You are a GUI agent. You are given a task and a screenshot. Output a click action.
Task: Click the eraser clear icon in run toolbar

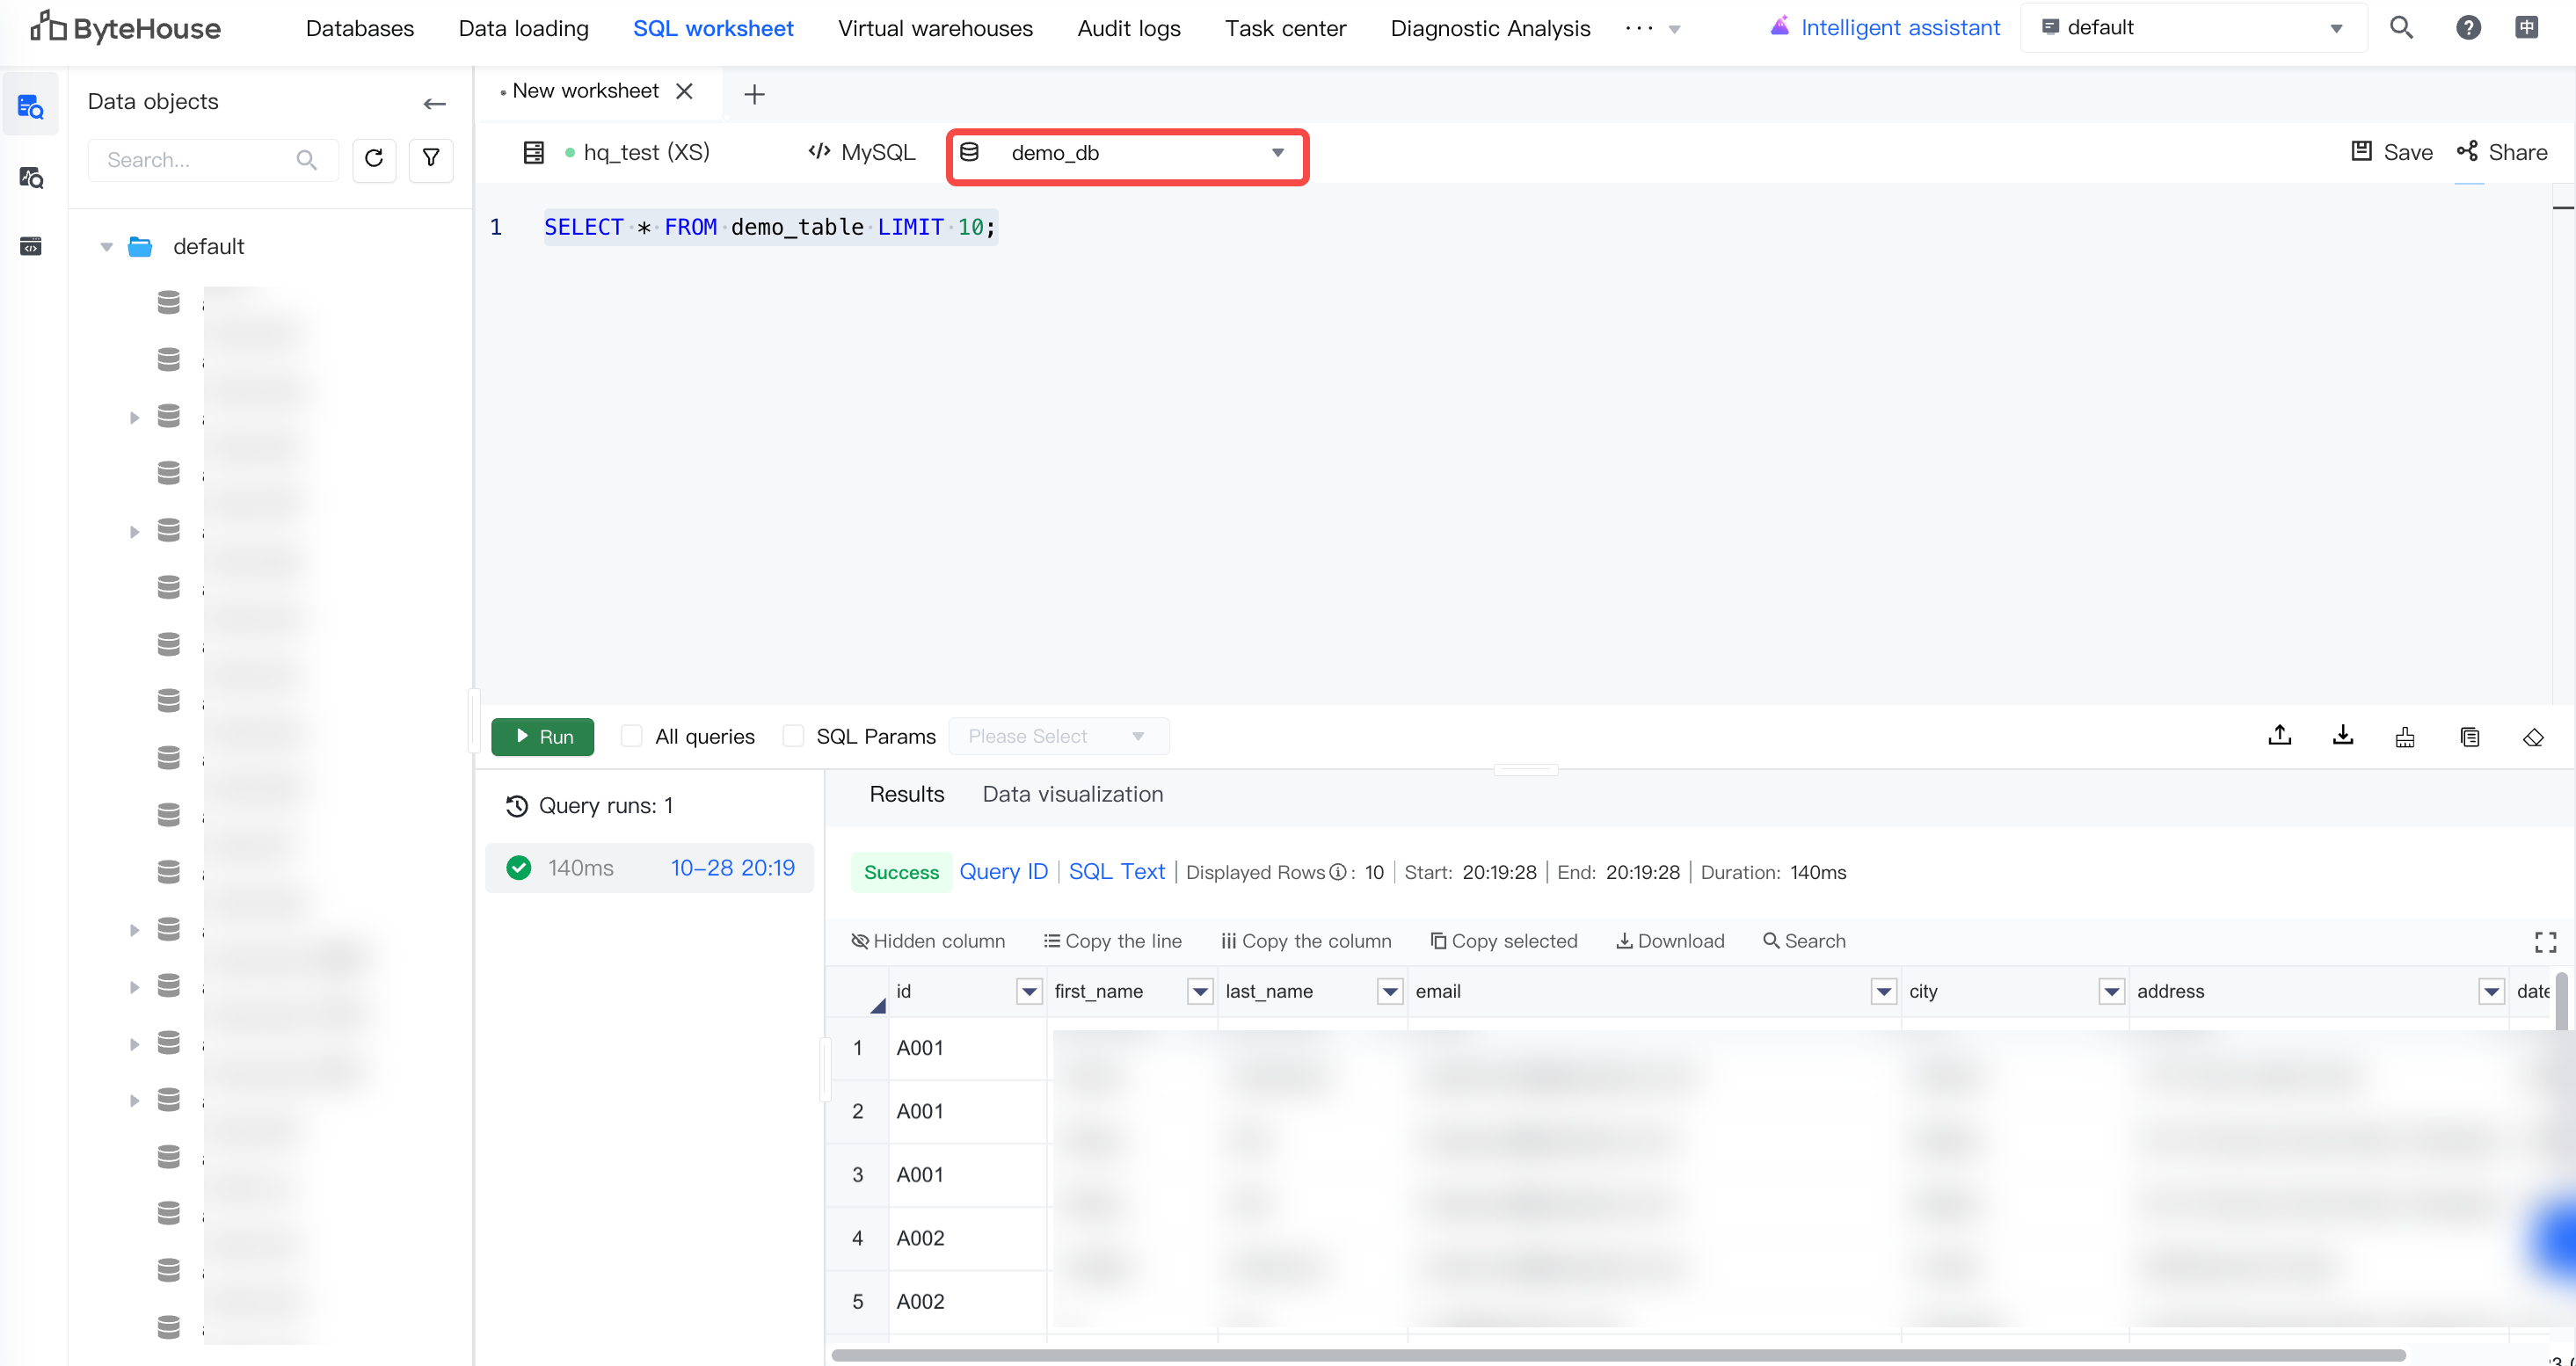[x=2532, y=737]
